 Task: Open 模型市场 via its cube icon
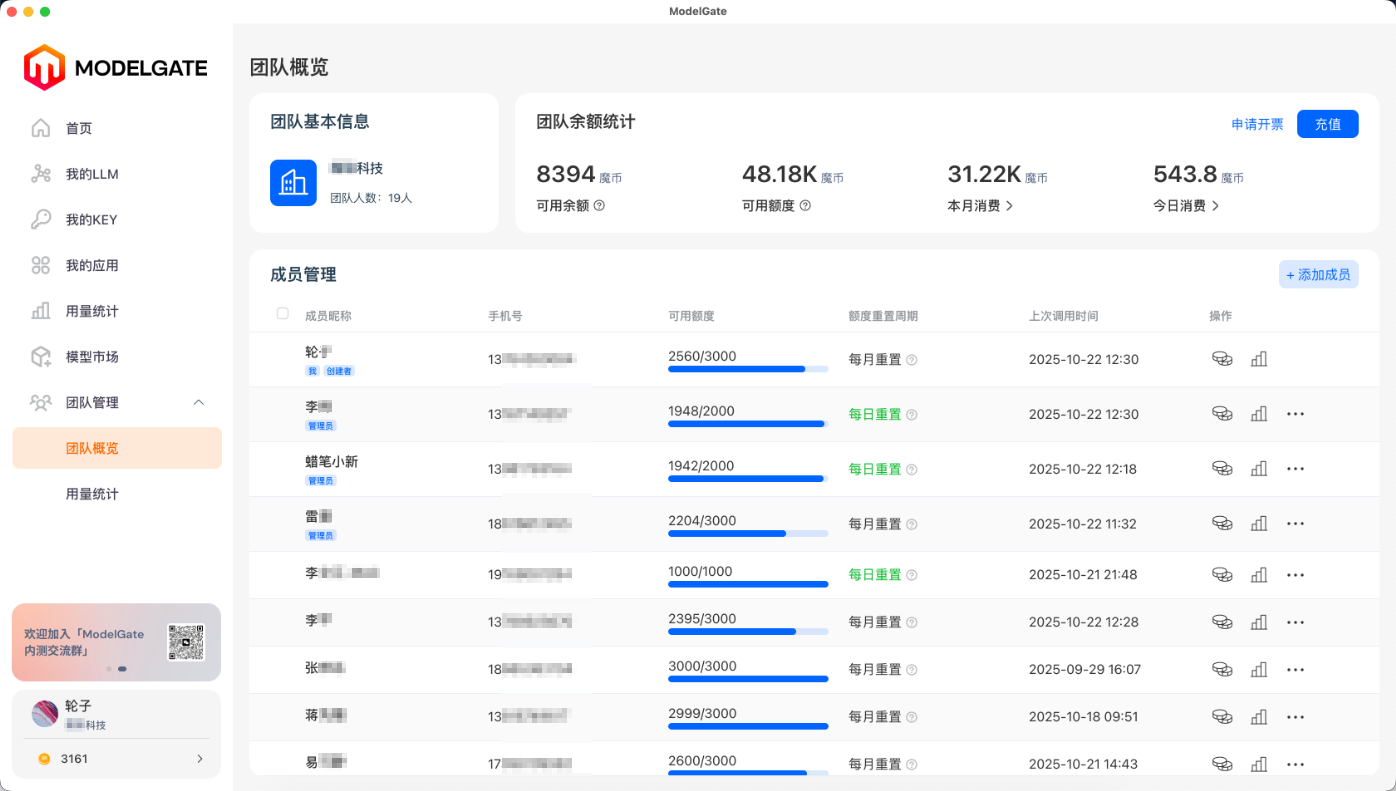(x=40, y=356)
